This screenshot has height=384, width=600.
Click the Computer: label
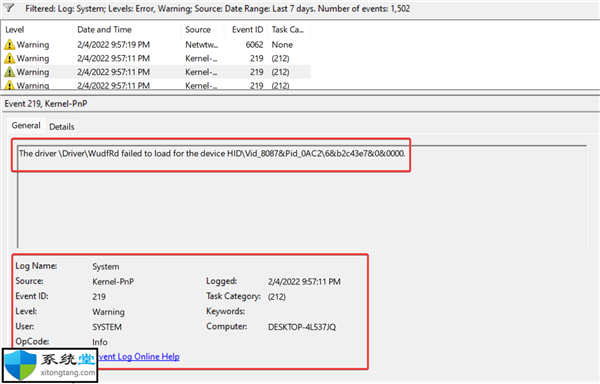coord(227,326)
